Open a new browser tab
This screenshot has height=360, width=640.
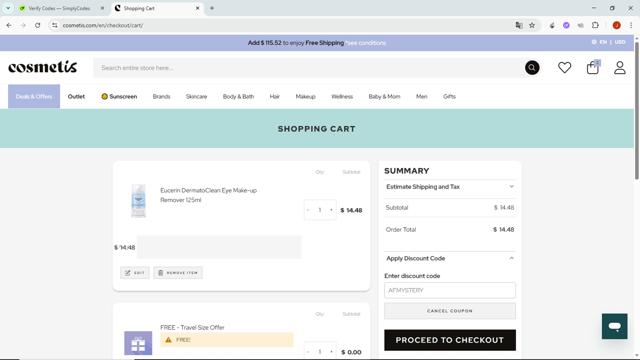pyautogui.click(x=212, y=8)
